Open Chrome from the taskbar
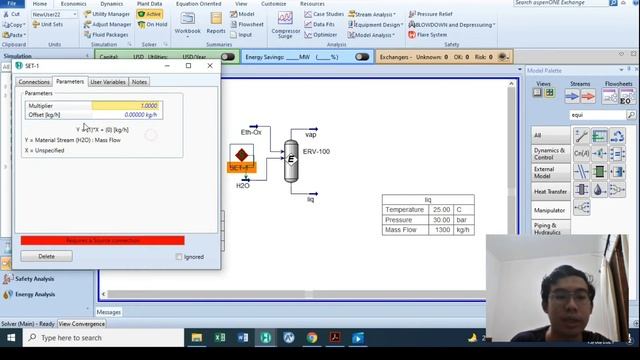Viewport: 640px width, 360px height. [312, 338]
